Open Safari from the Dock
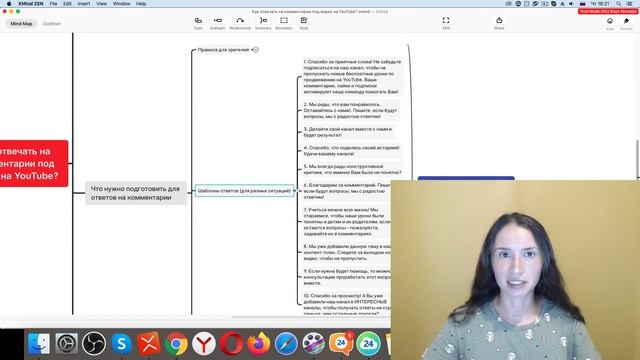Viewport: 640px width, 360px height. (x=286, y=343)
